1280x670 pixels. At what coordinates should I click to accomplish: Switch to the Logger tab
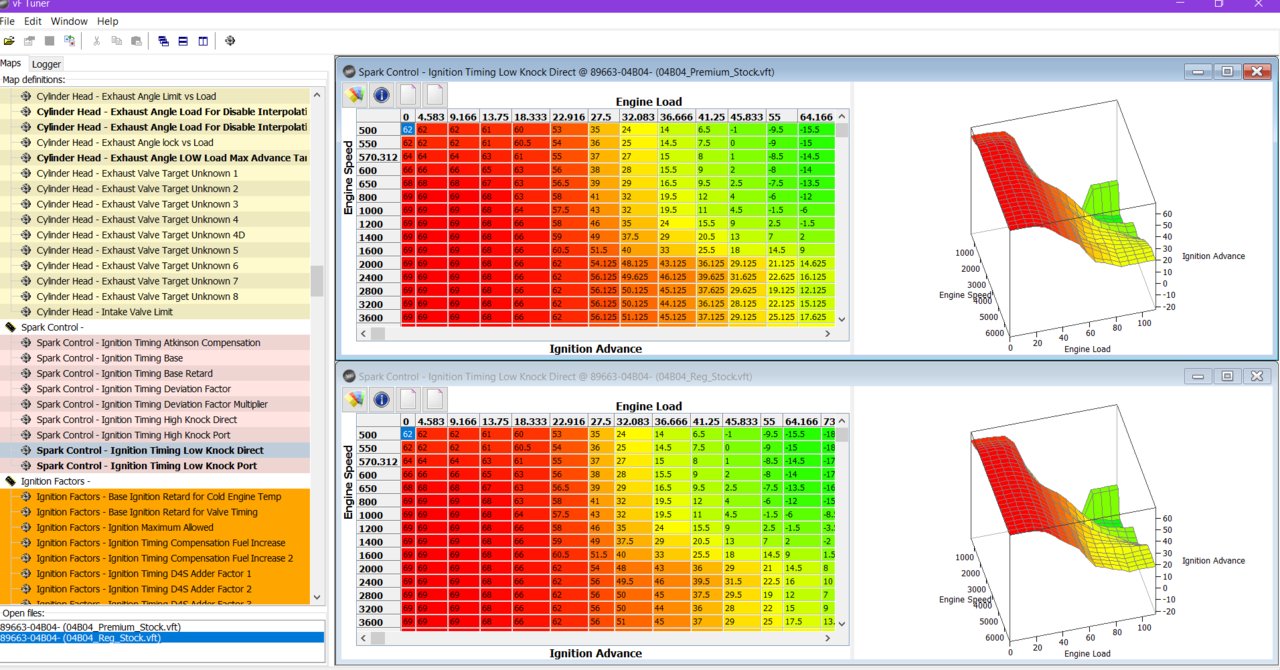coord(46,64)
